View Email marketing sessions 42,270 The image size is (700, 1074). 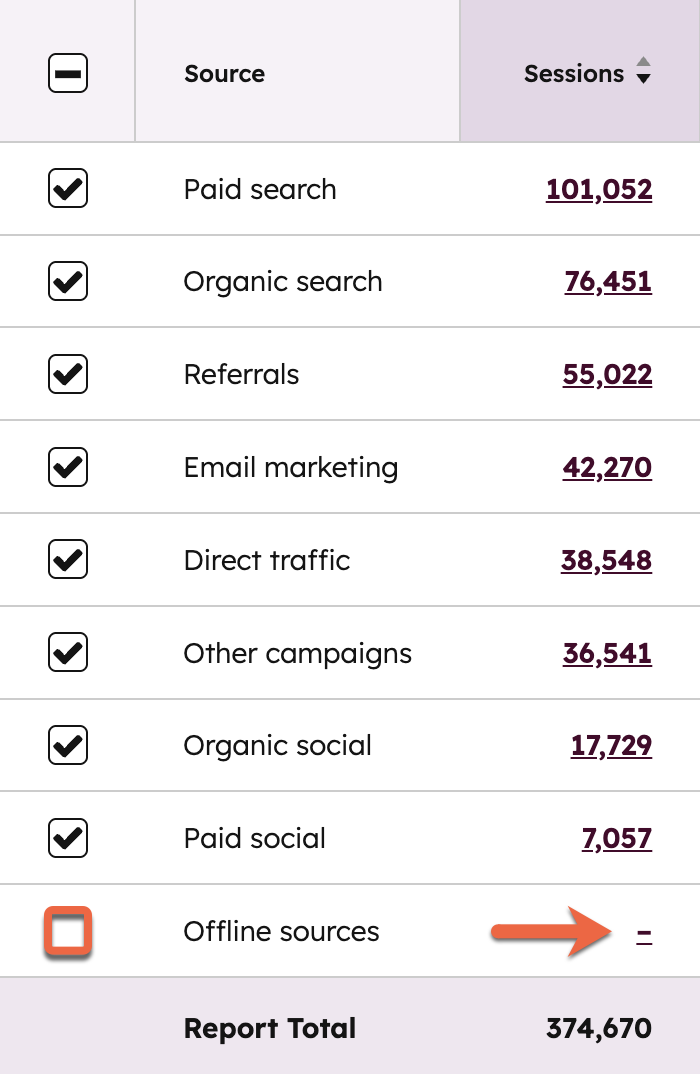tap(607, 466)
